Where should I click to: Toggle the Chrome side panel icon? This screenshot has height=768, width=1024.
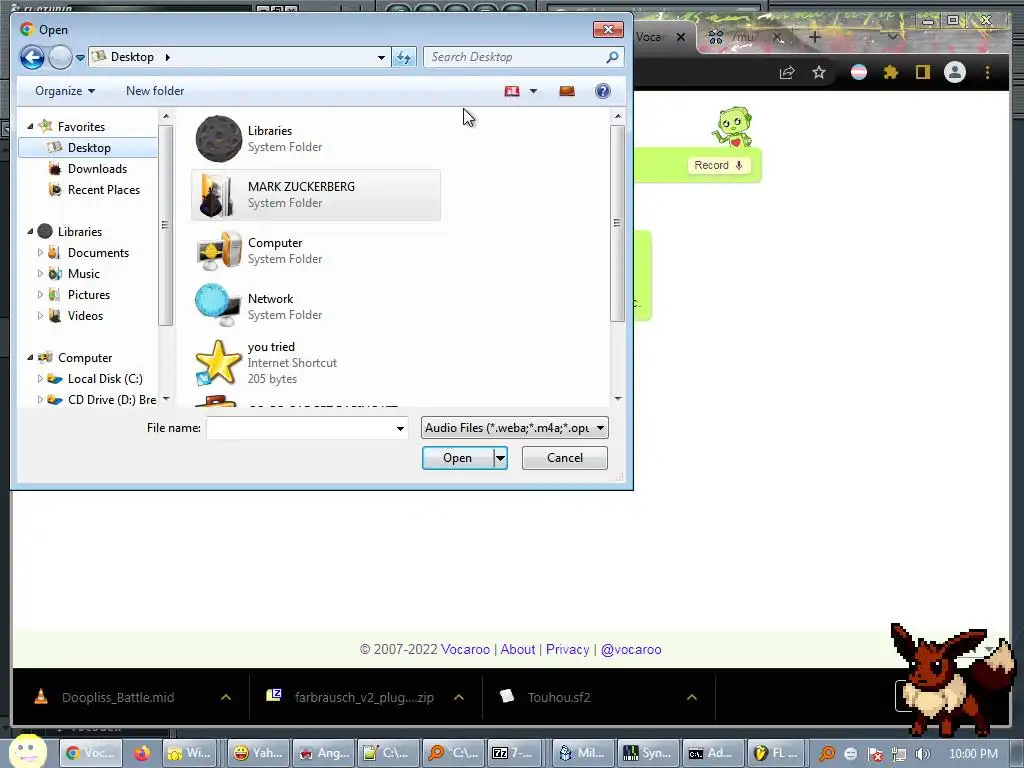(x=922, y=72)
